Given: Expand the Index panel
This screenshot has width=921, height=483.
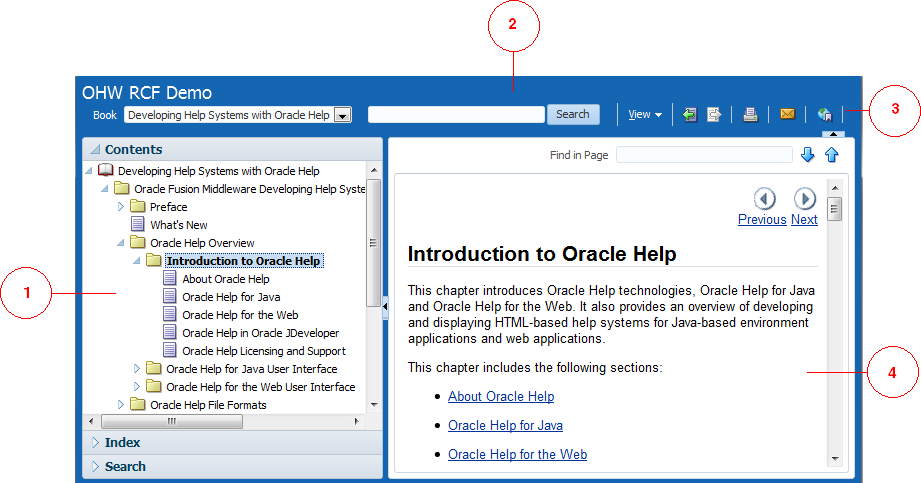Looking at the screenshot, I should (x=95, y=442).
